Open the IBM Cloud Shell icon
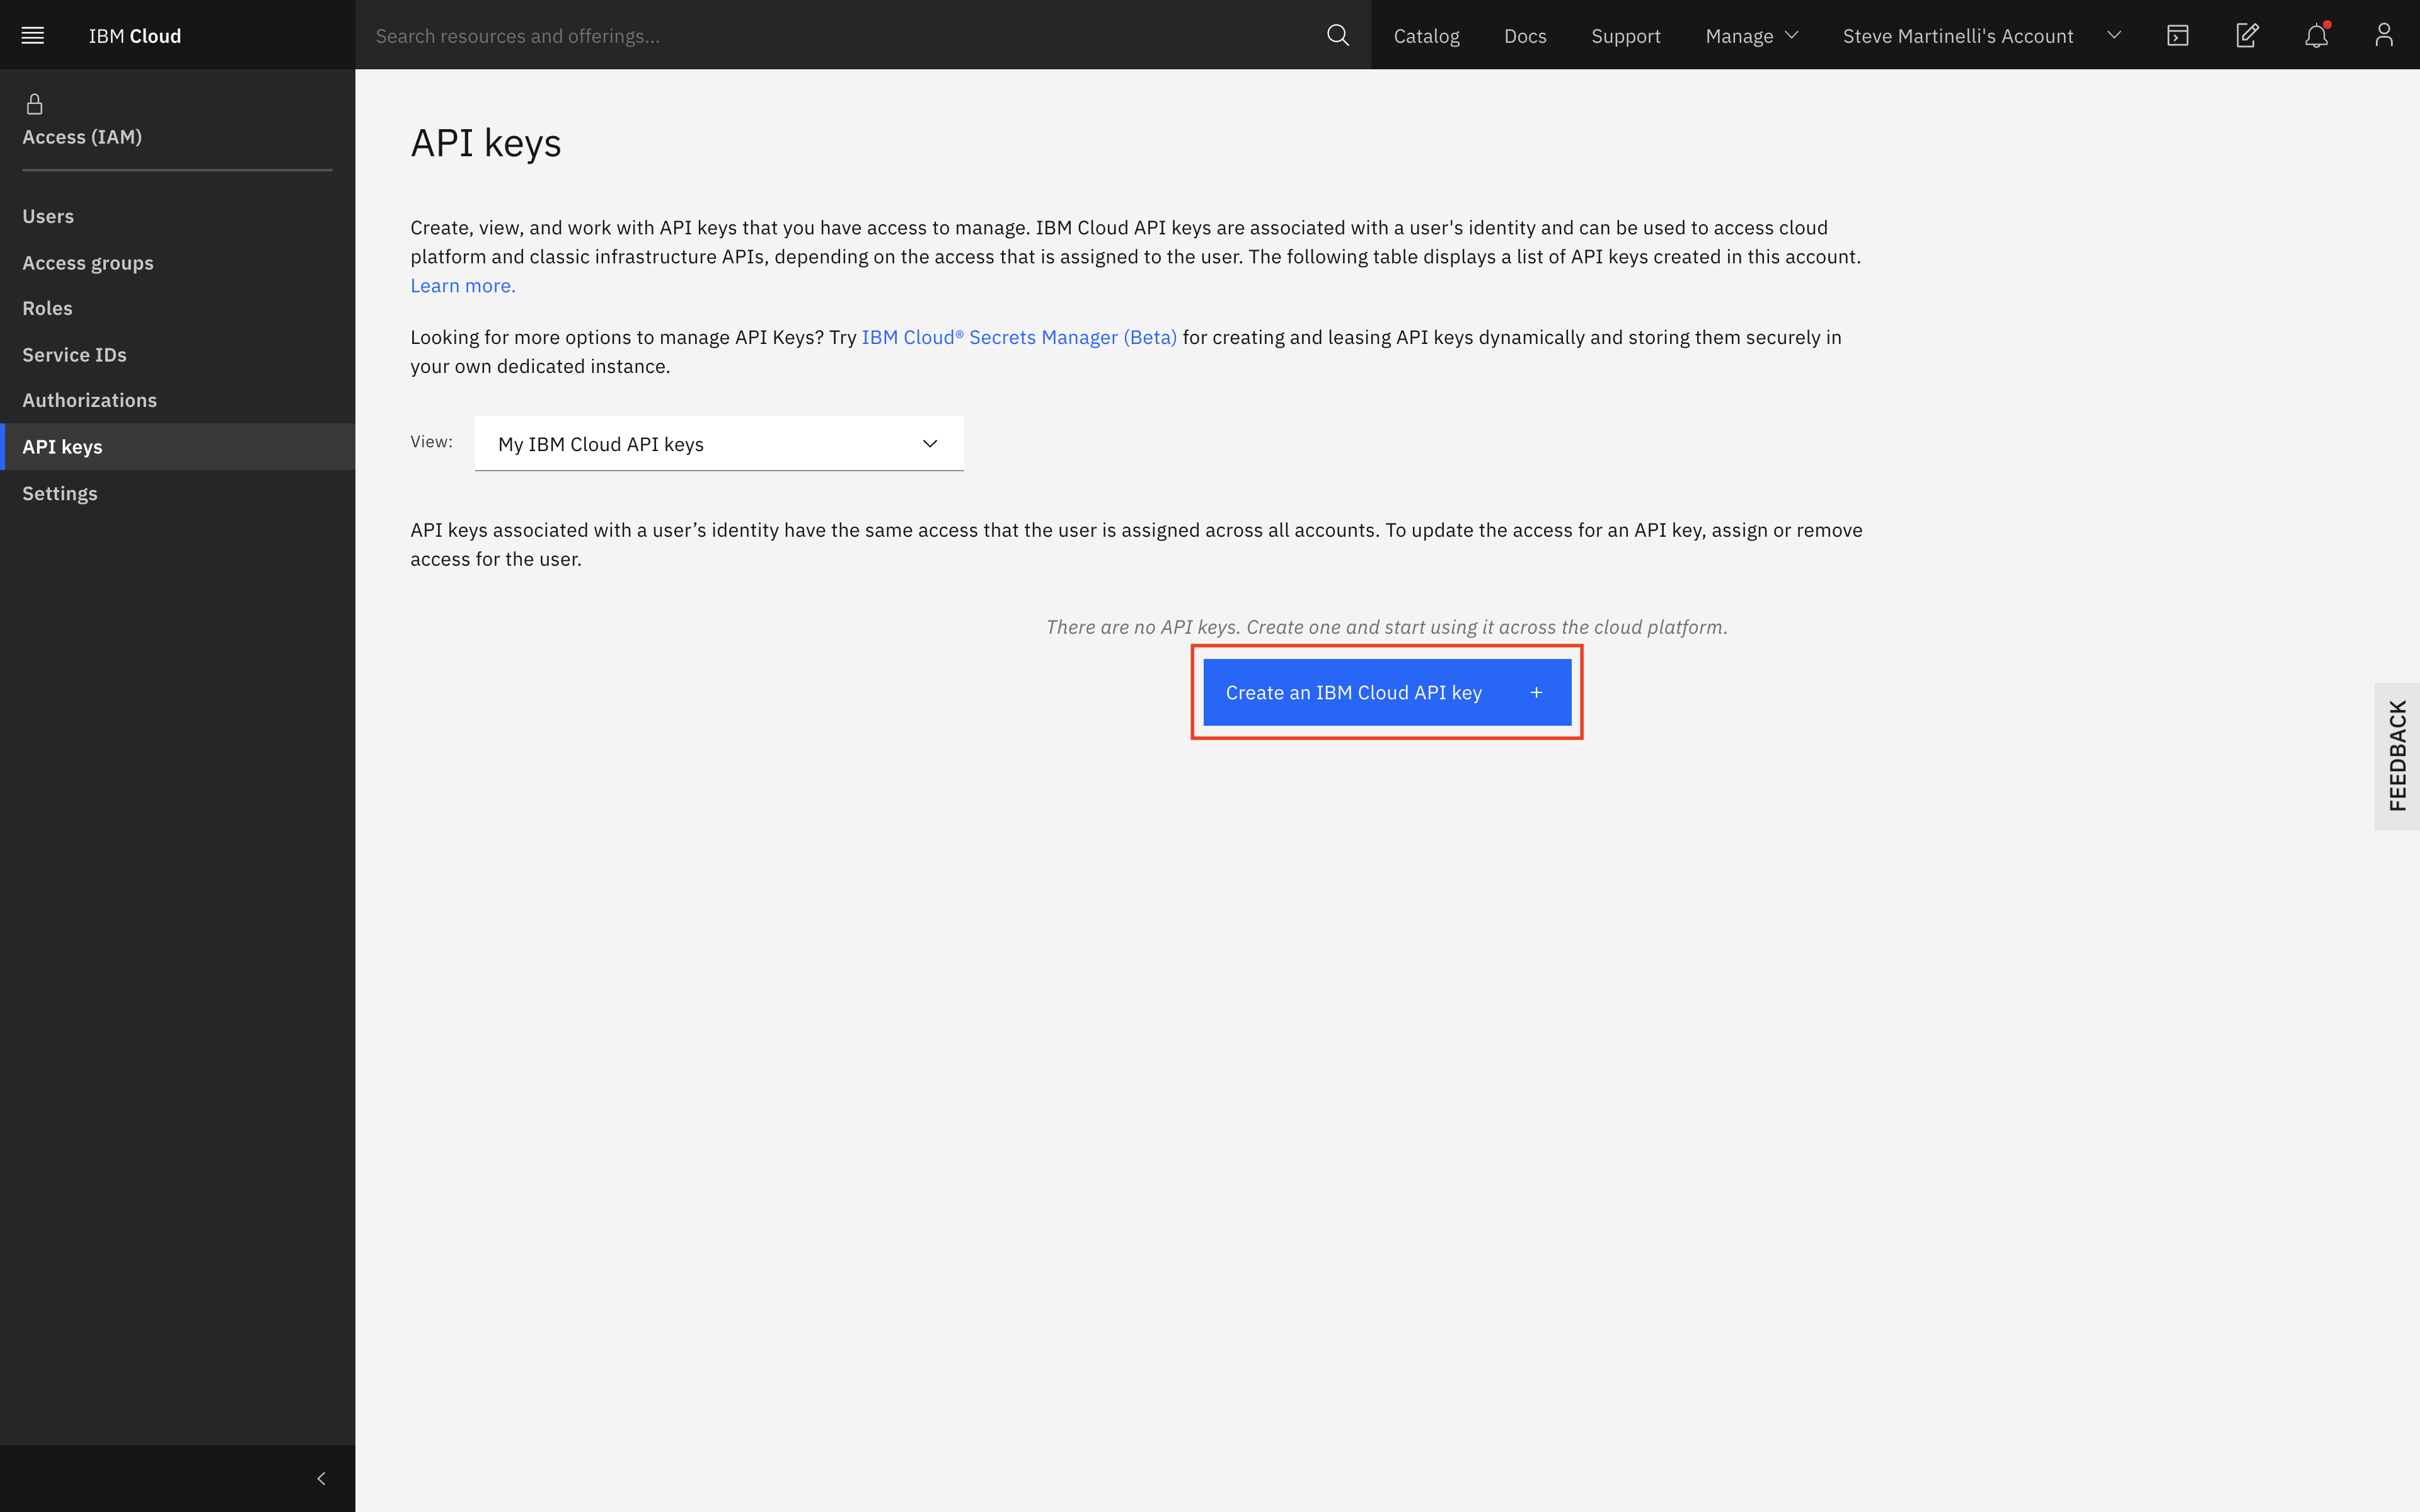This screenshot has width=2420, height=1512. pyautogui.click(x=2177, y=36)
